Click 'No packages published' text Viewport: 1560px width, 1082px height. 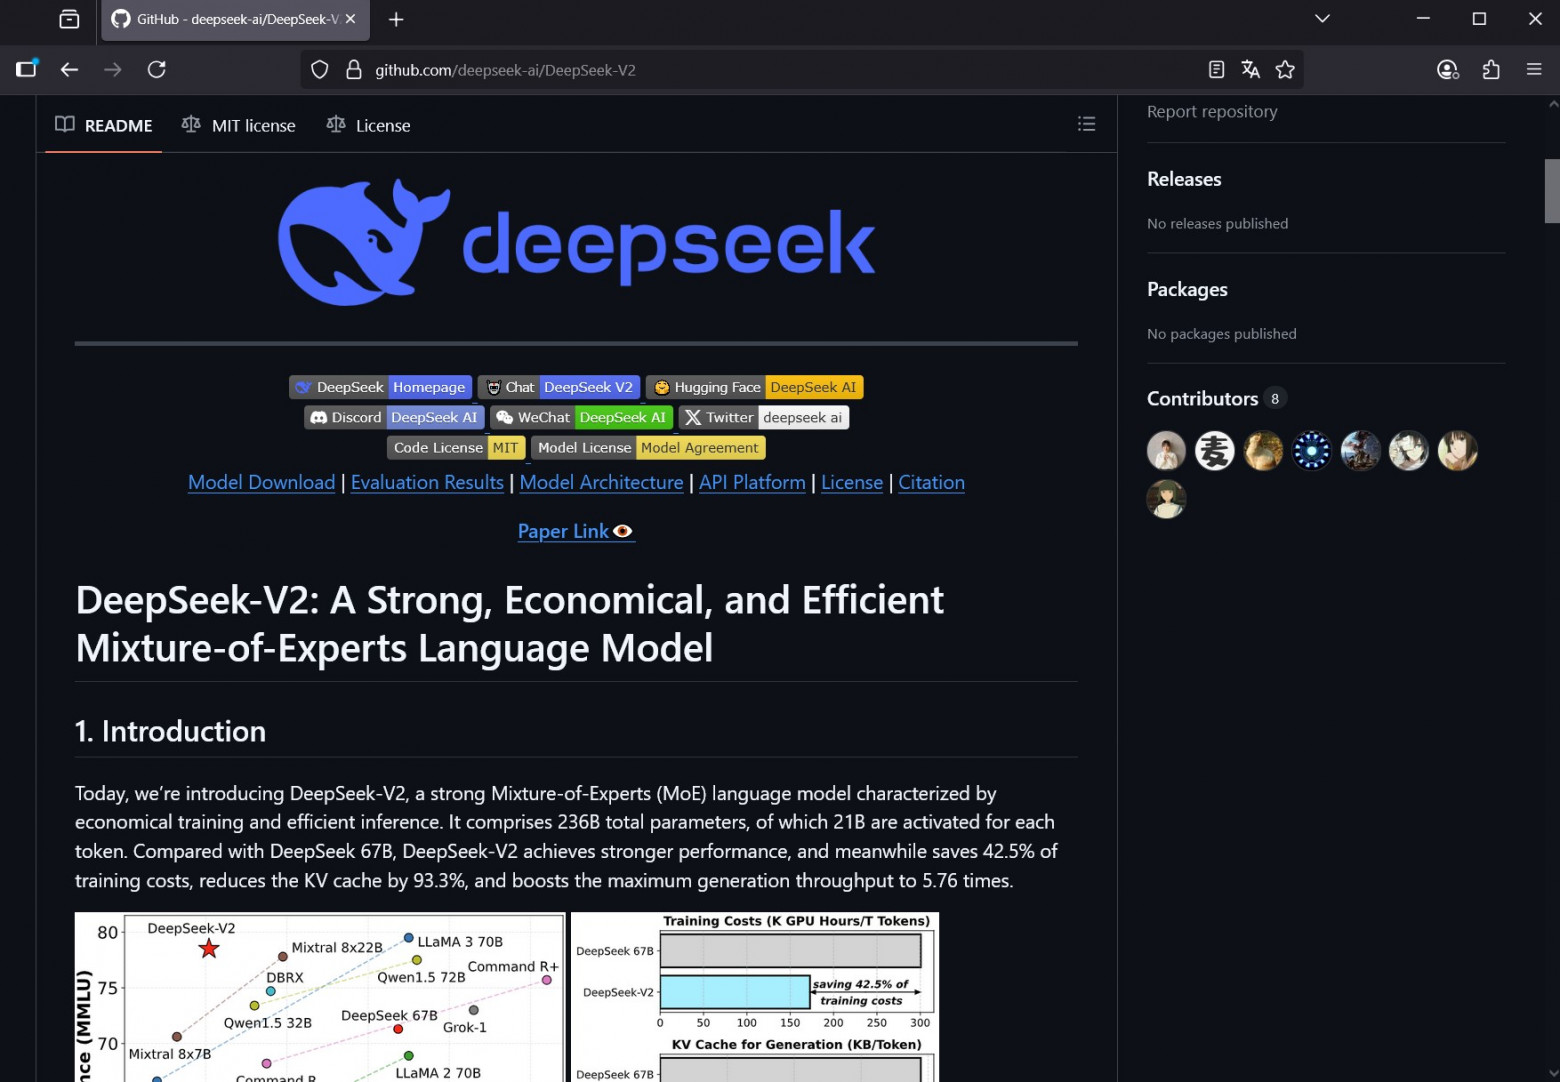coord(1221,333)
